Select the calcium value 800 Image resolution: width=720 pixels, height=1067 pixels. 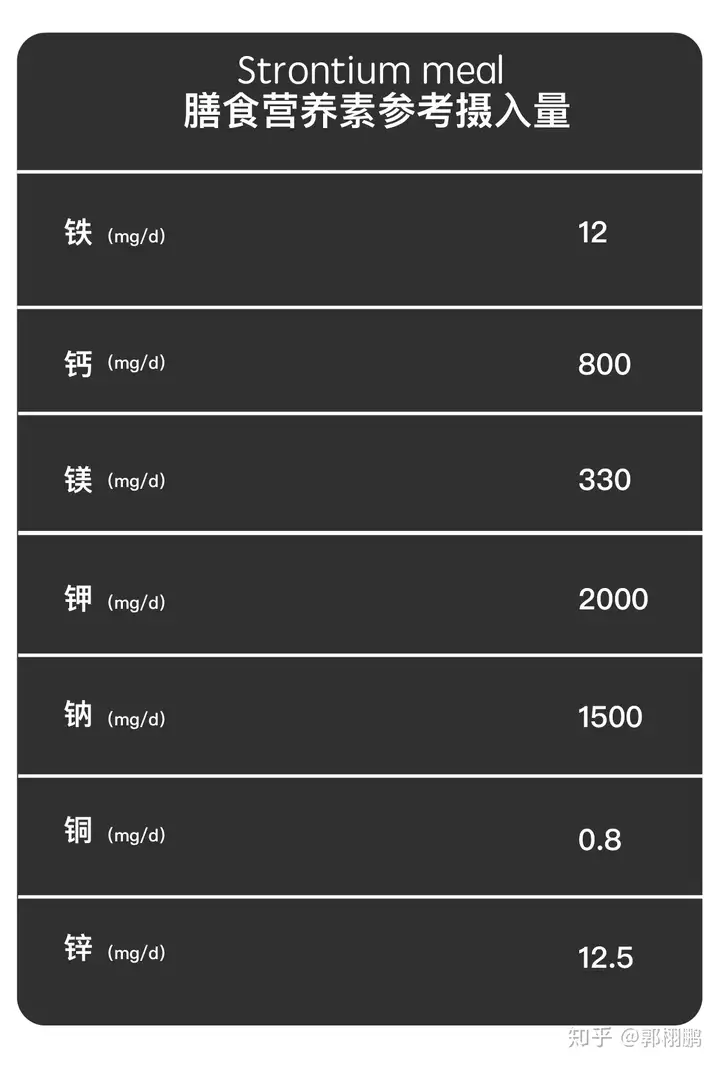(x=604, y=364)
